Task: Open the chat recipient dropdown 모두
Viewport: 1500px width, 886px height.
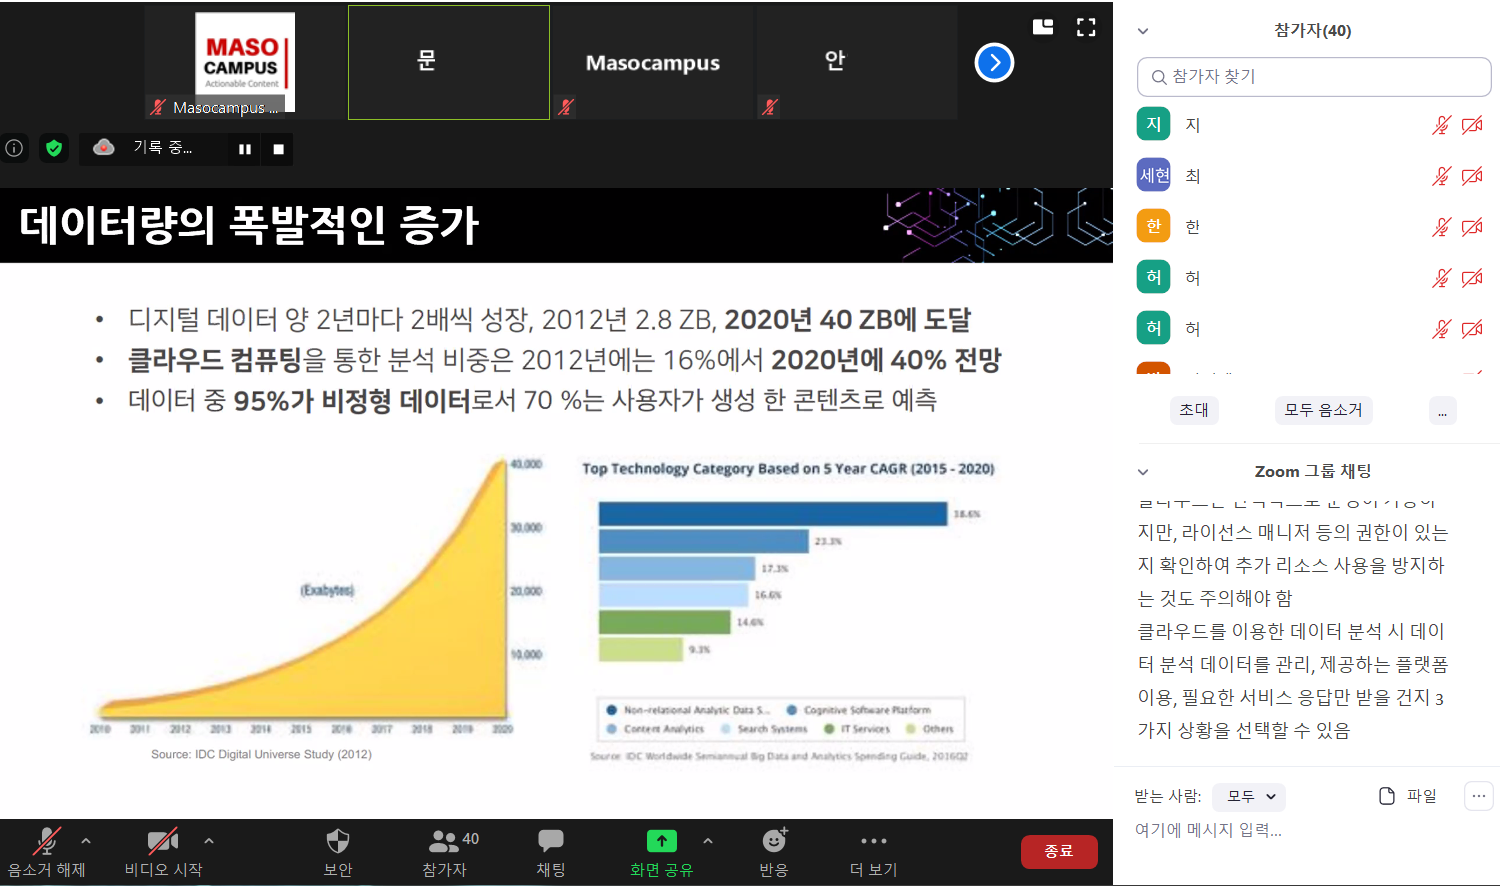Action: [x=1249, y=796]
